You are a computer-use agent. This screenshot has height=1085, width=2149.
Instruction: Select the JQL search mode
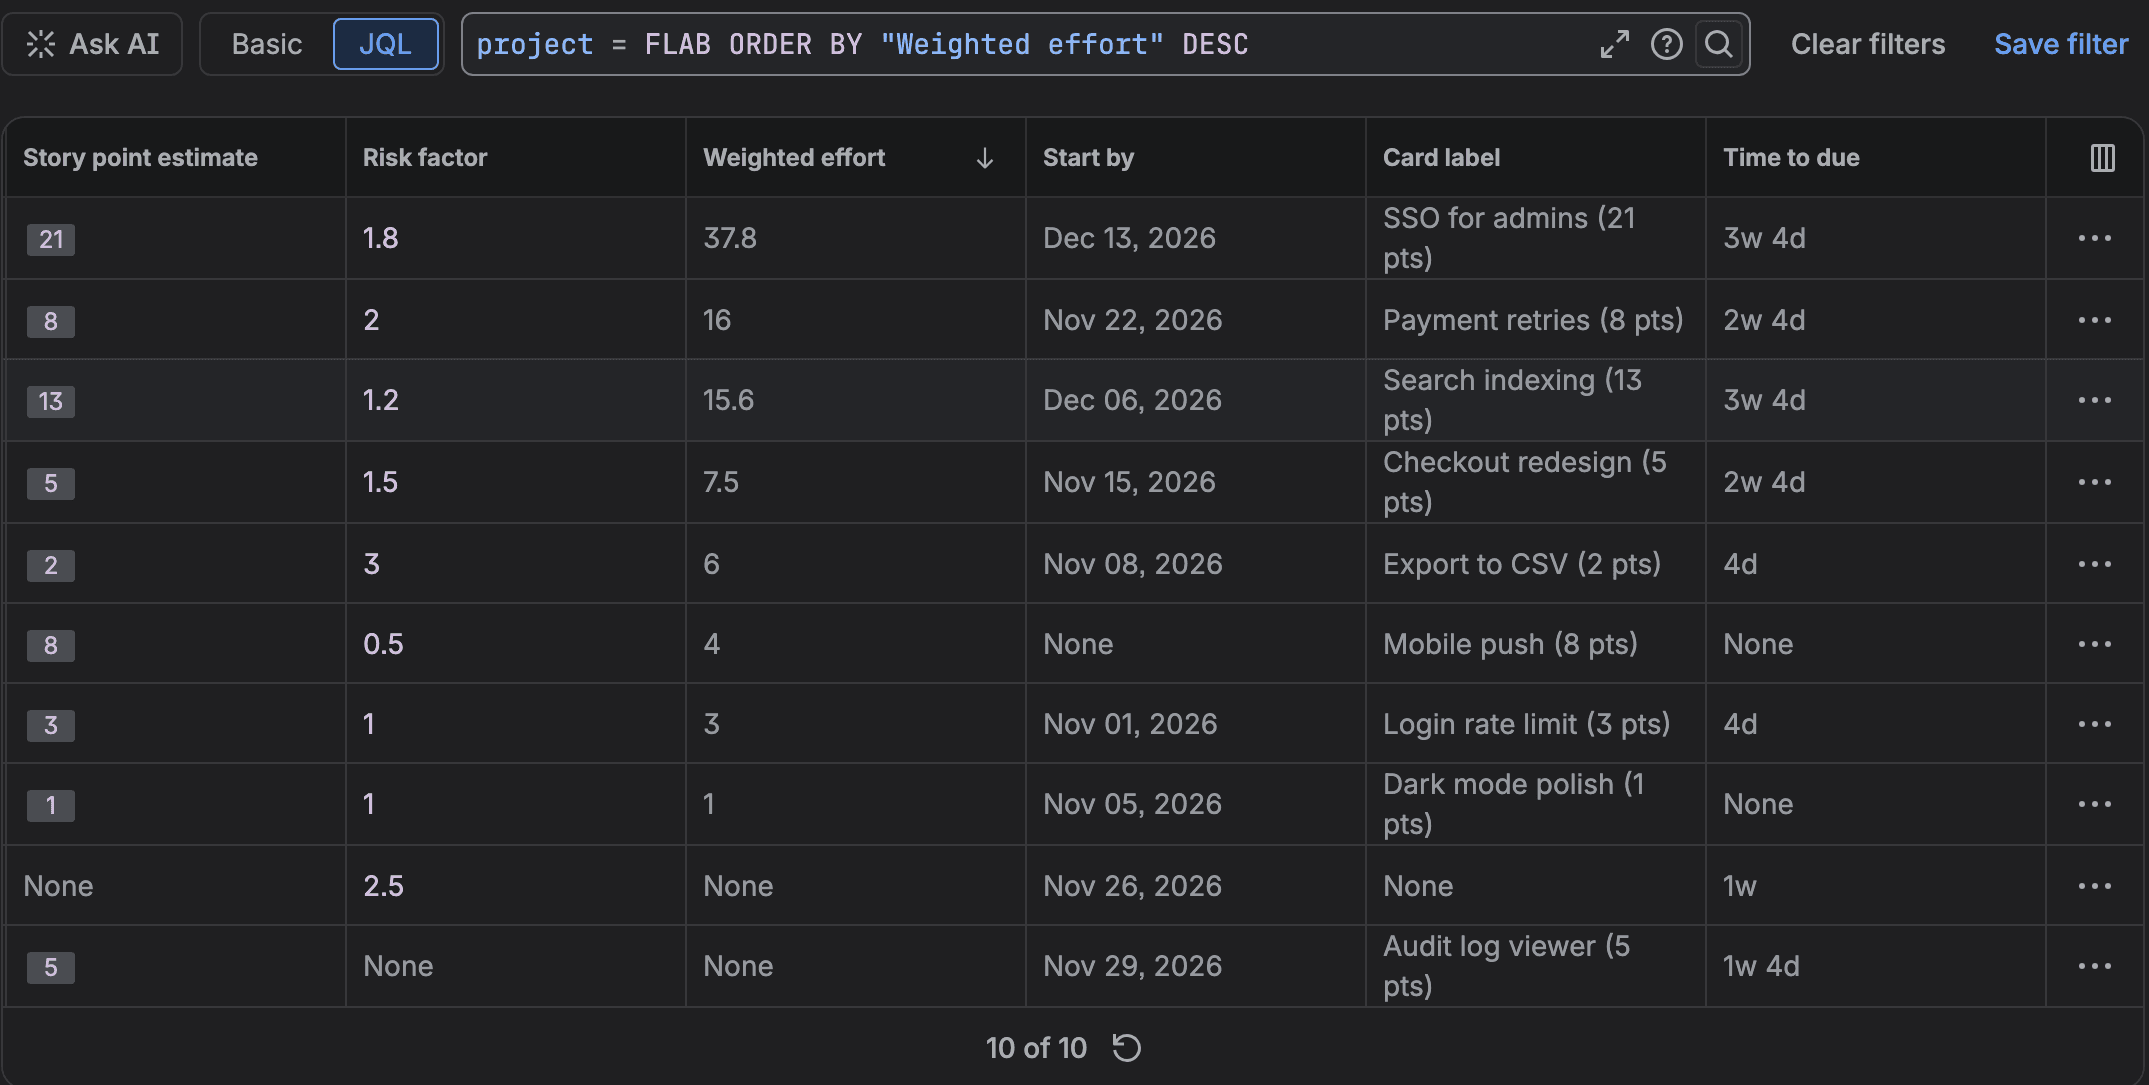pos(385,44)
